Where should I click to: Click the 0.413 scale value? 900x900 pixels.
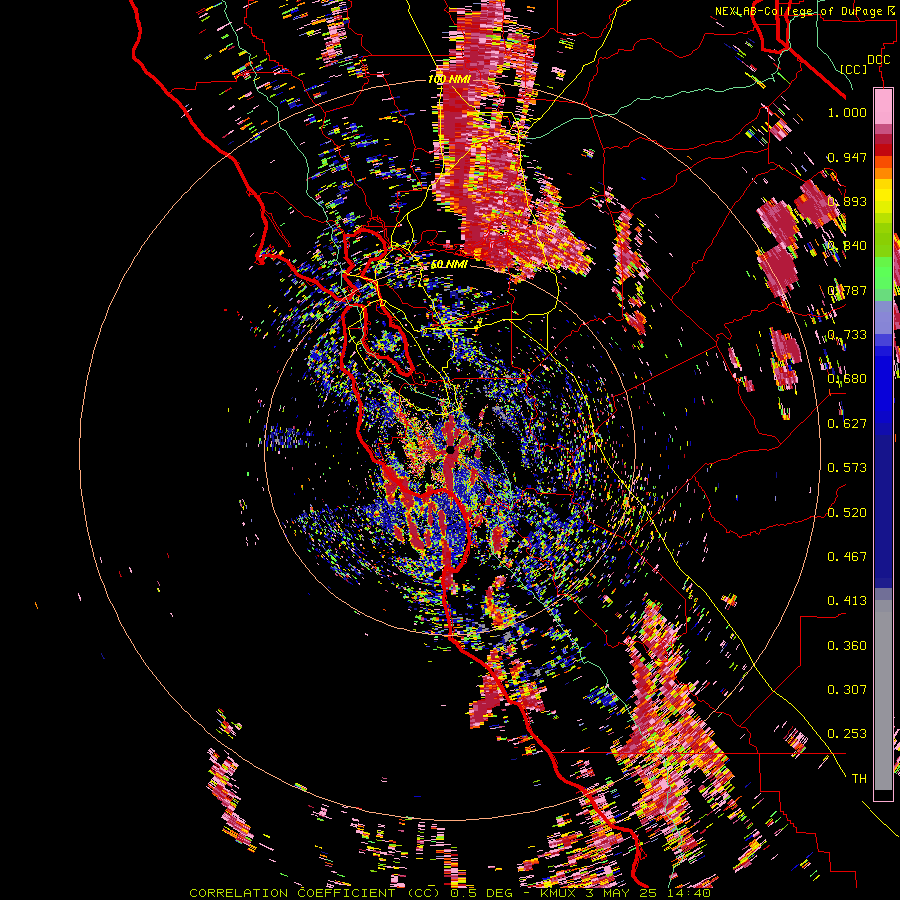tap(847, 601)
